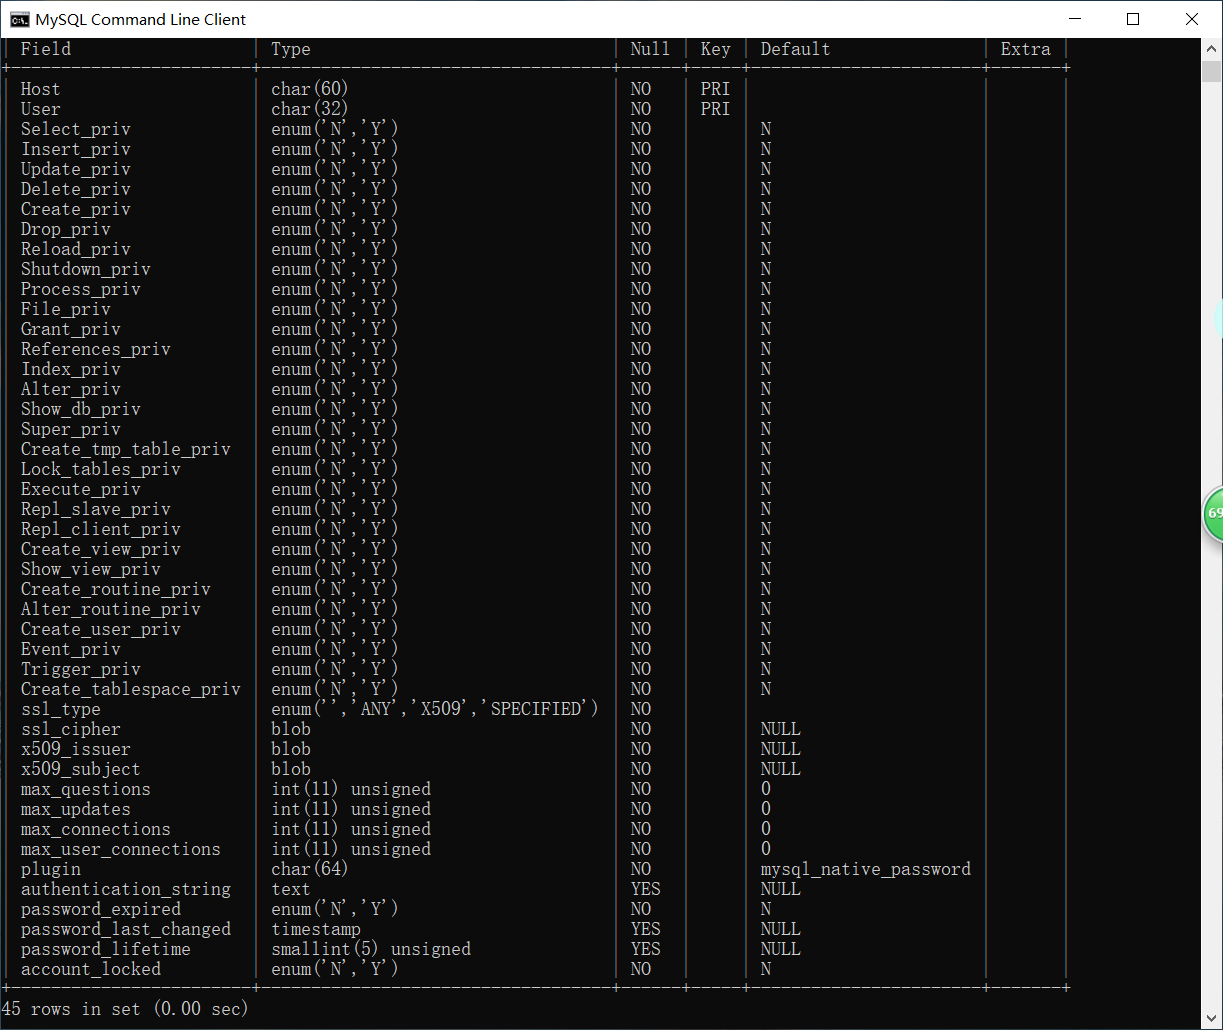Click the scrollbar up arrow
The height and width of the screenshot is (1030, 1223).
coord(1212,48)
